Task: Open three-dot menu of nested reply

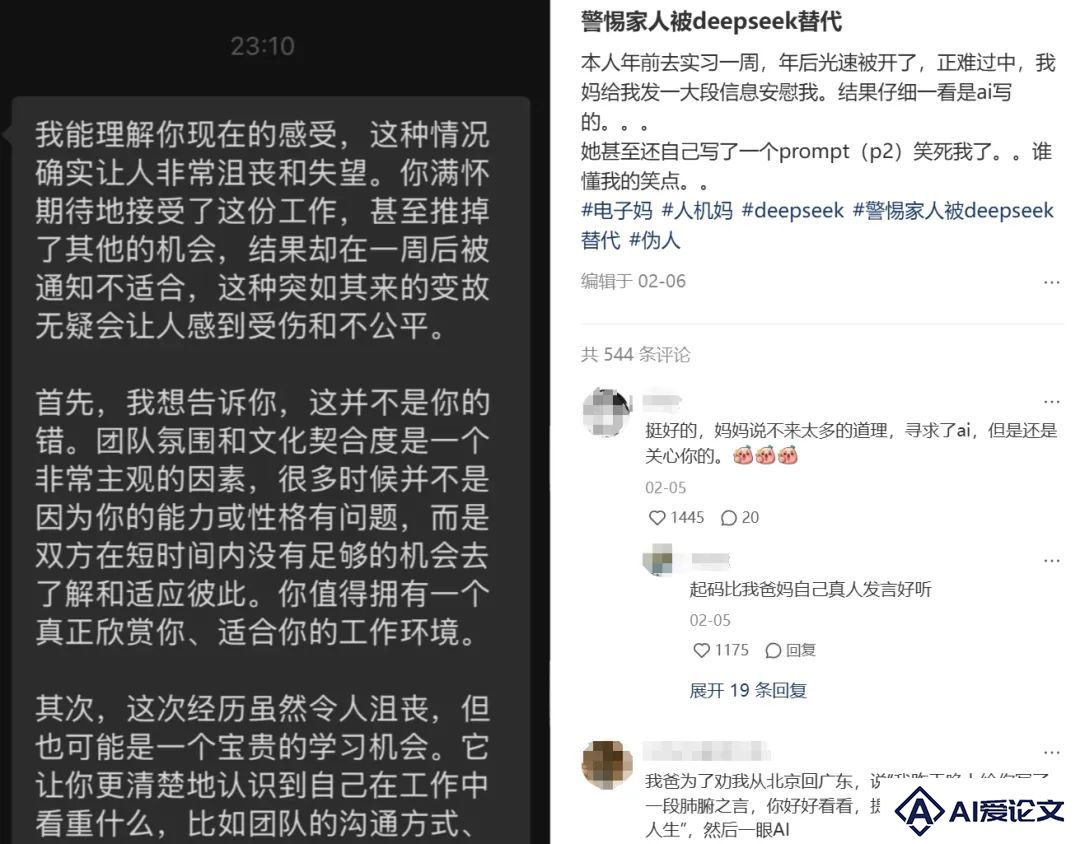Action: coord(1051,560)
